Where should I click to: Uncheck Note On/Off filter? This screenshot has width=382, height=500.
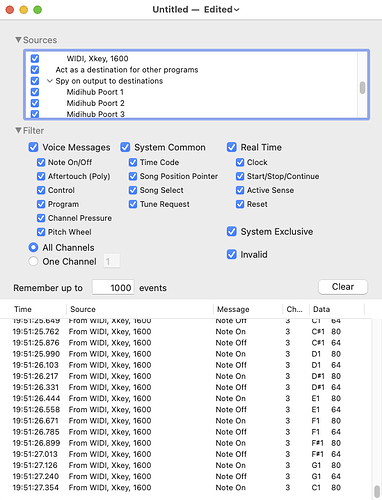(41, 162)
